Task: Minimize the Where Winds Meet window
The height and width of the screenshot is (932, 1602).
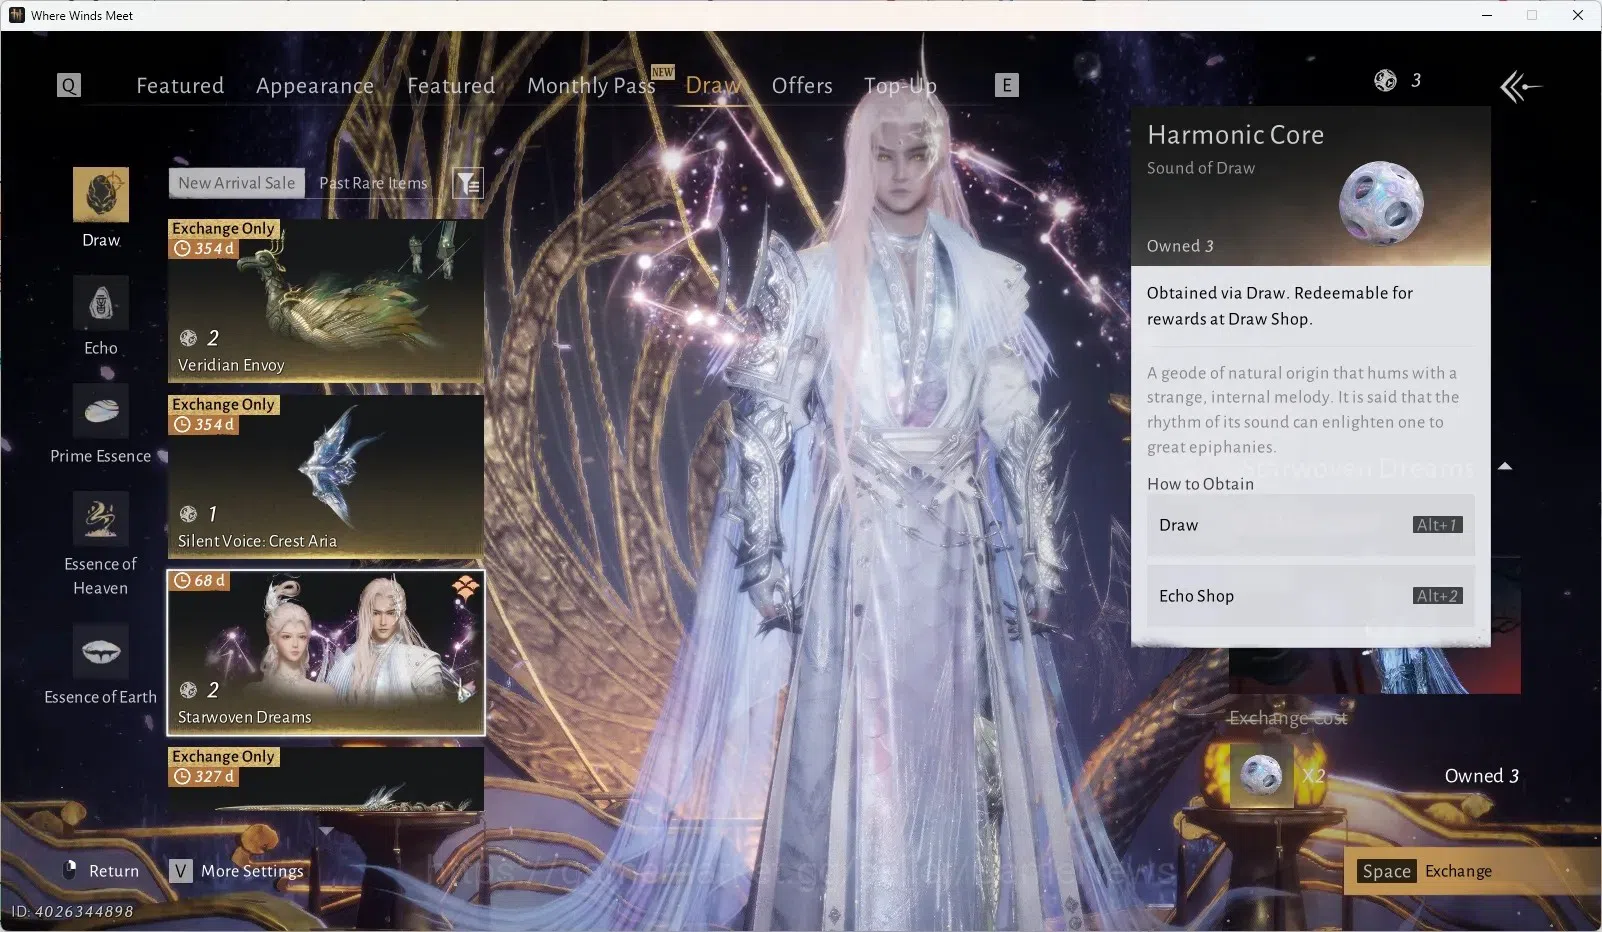Action: click(1486, 15)
